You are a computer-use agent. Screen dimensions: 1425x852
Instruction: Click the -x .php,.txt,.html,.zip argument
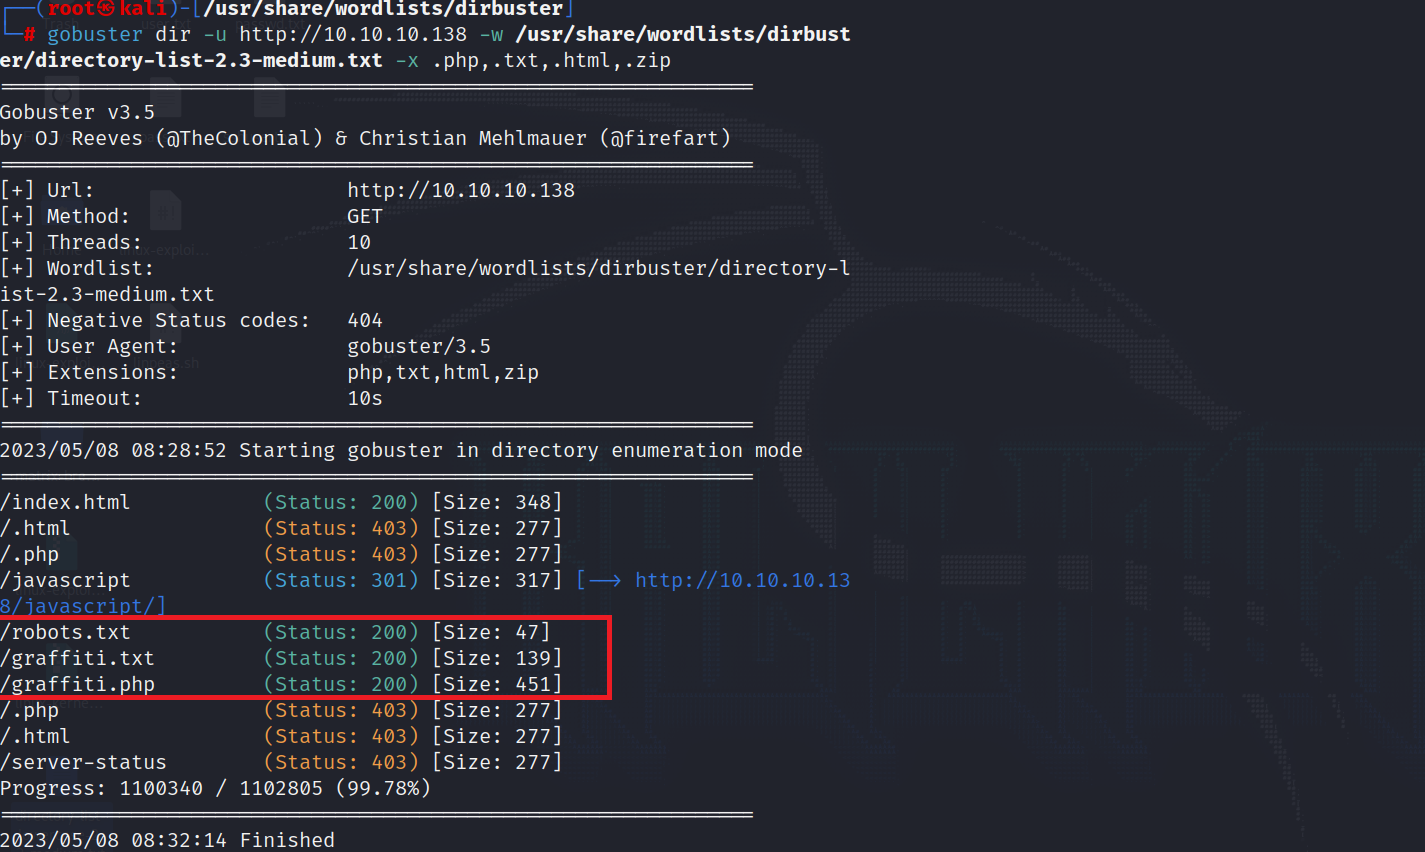[x=533, y=60]
